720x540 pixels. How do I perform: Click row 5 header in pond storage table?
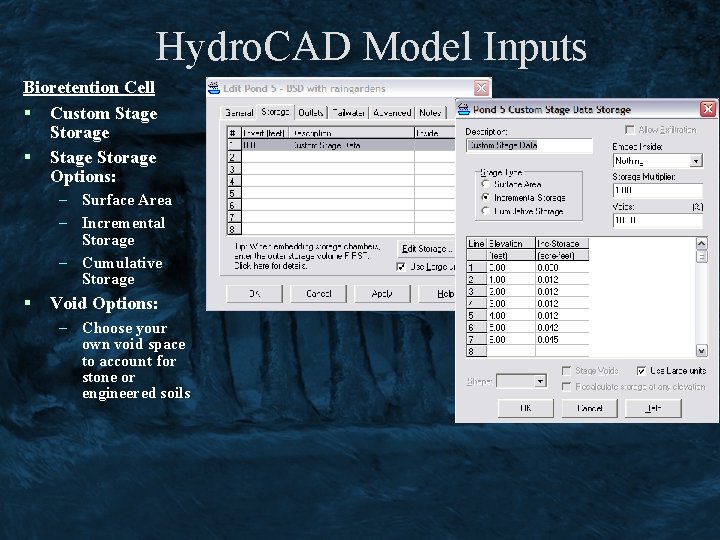click(x=234, y=193)
